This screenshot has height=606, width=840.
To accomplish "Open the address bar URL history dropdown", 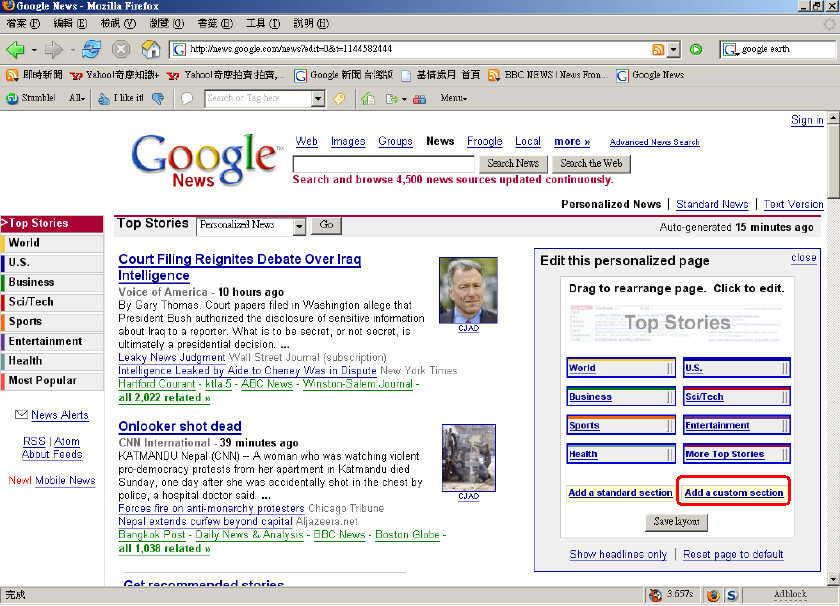I will pos(674,50).
